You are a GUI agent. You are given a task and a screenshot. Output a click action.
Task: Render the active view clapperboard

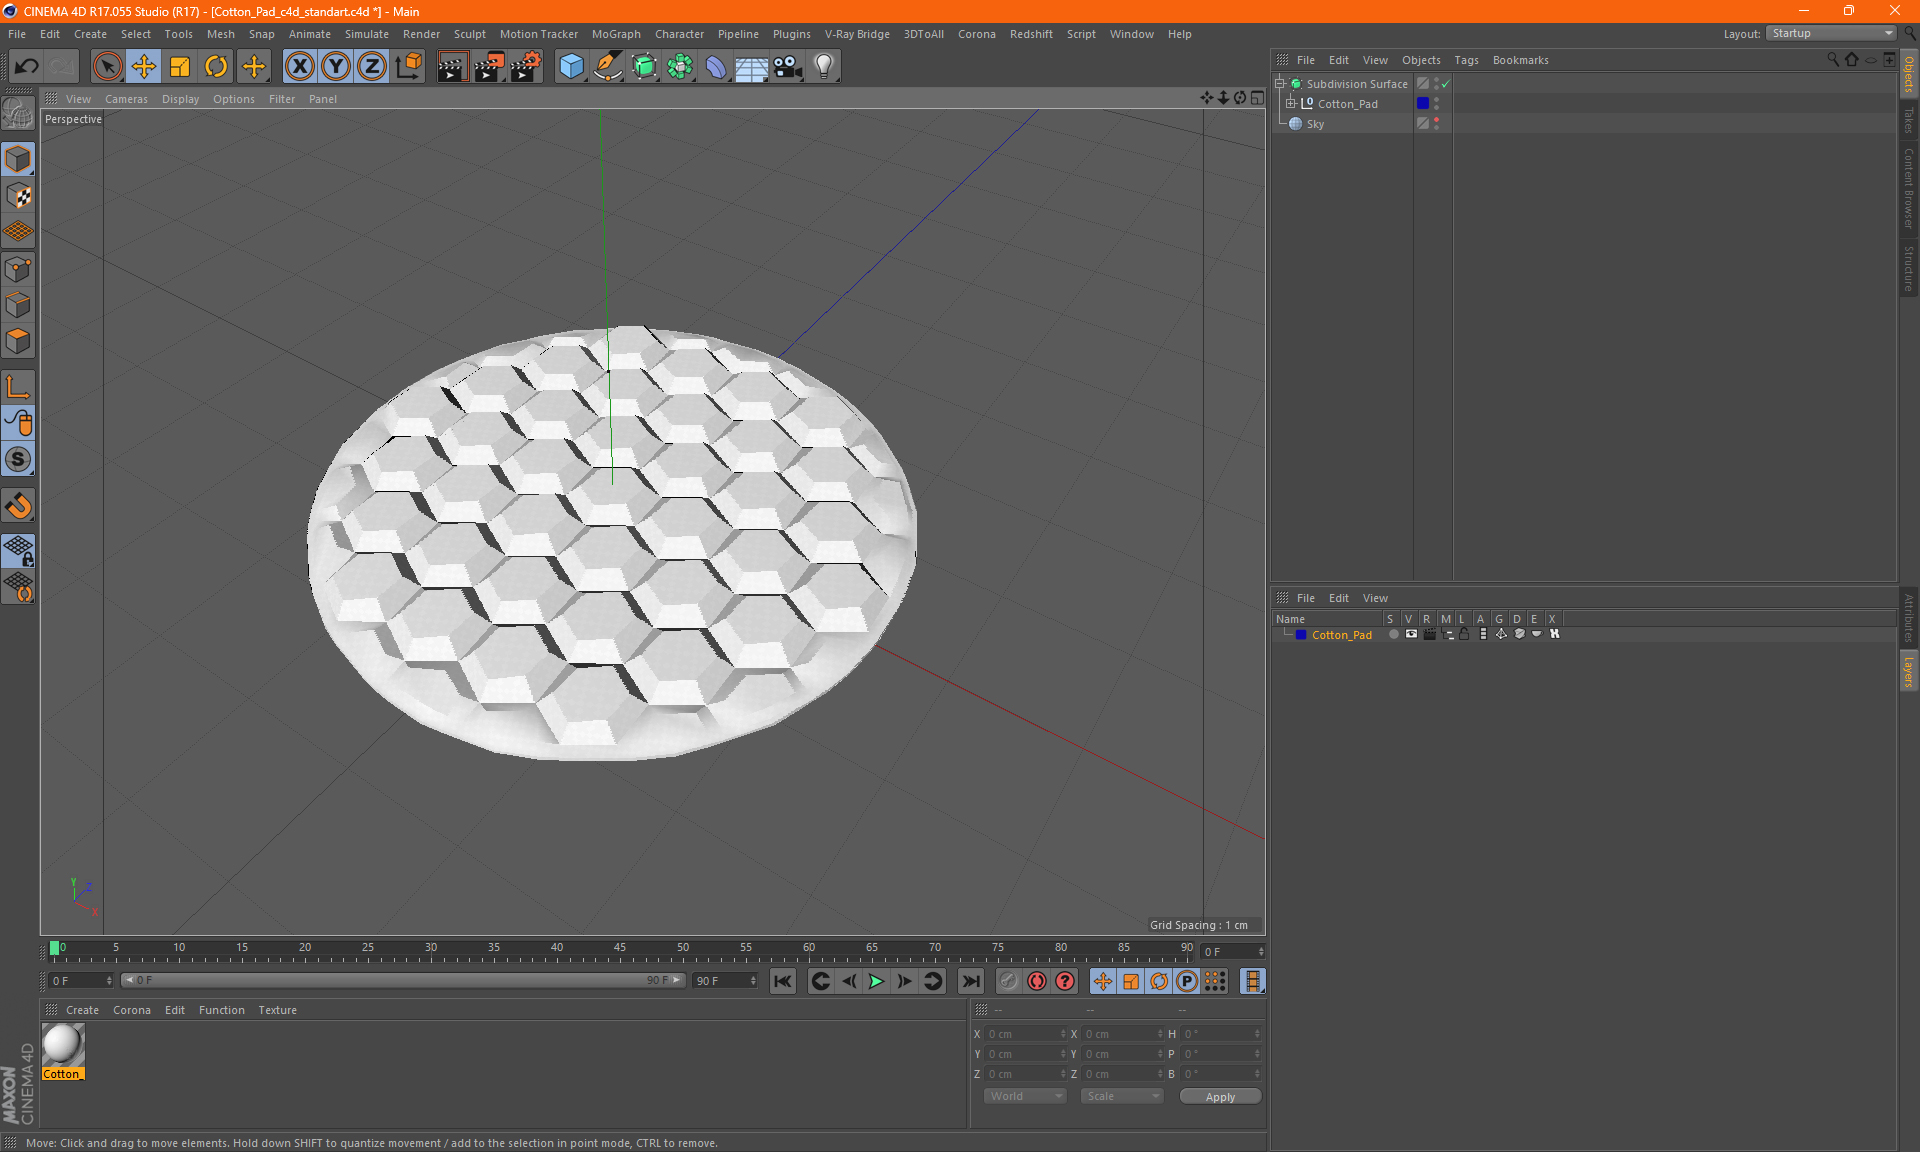coord(452,67)
